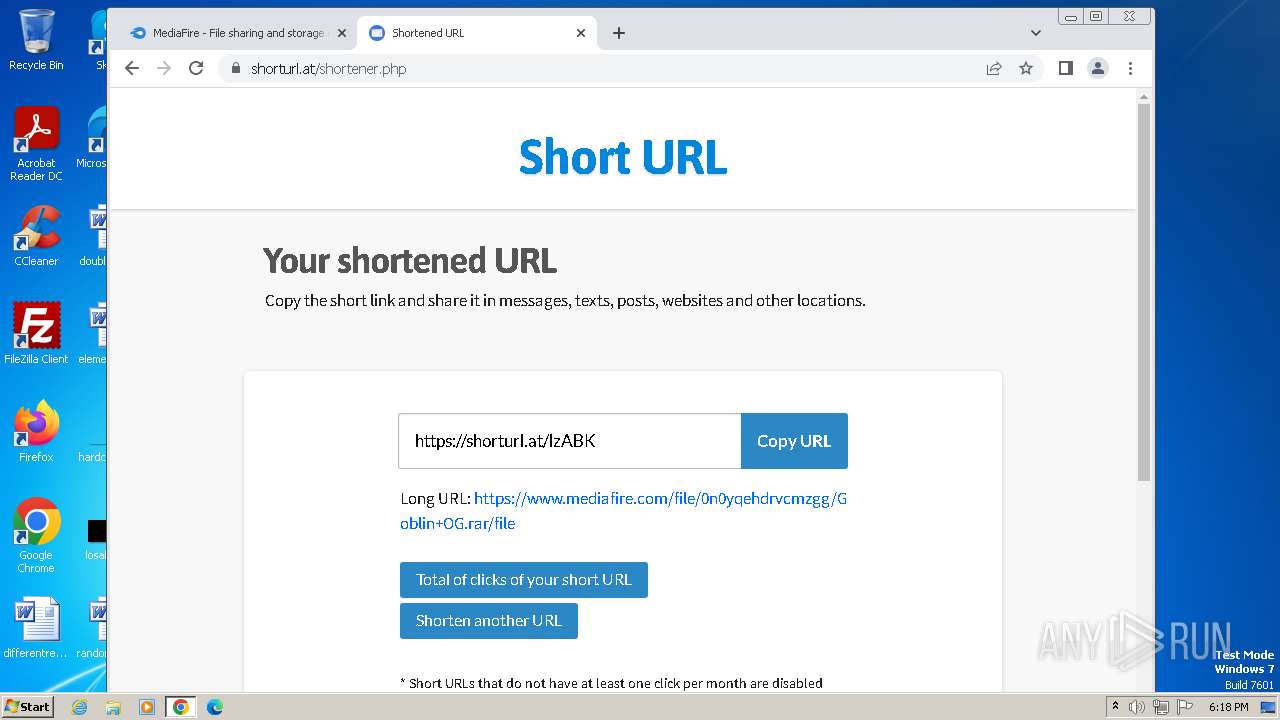The image size is (1280, 720).
Task: Focus the shortened URL text field
Action: tap(569, 441)
